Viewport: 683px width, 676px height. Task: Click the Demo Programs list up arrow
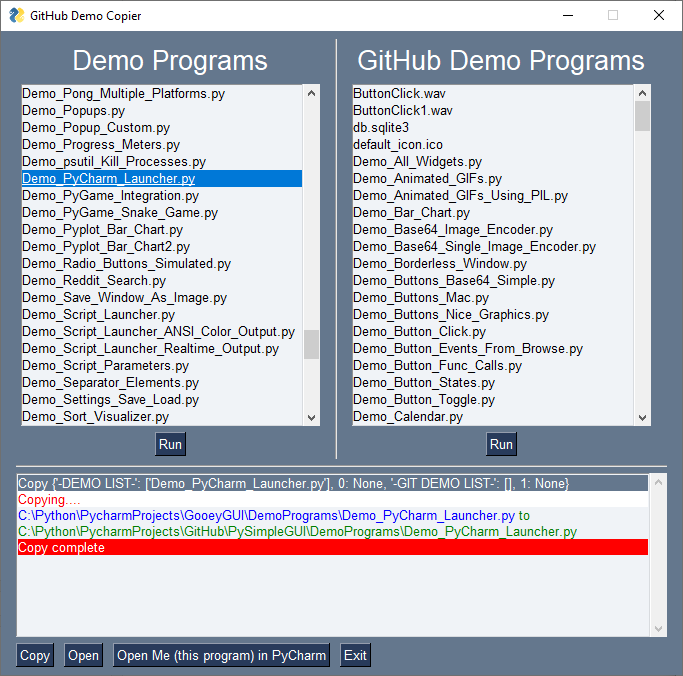[x=311, y=93]
